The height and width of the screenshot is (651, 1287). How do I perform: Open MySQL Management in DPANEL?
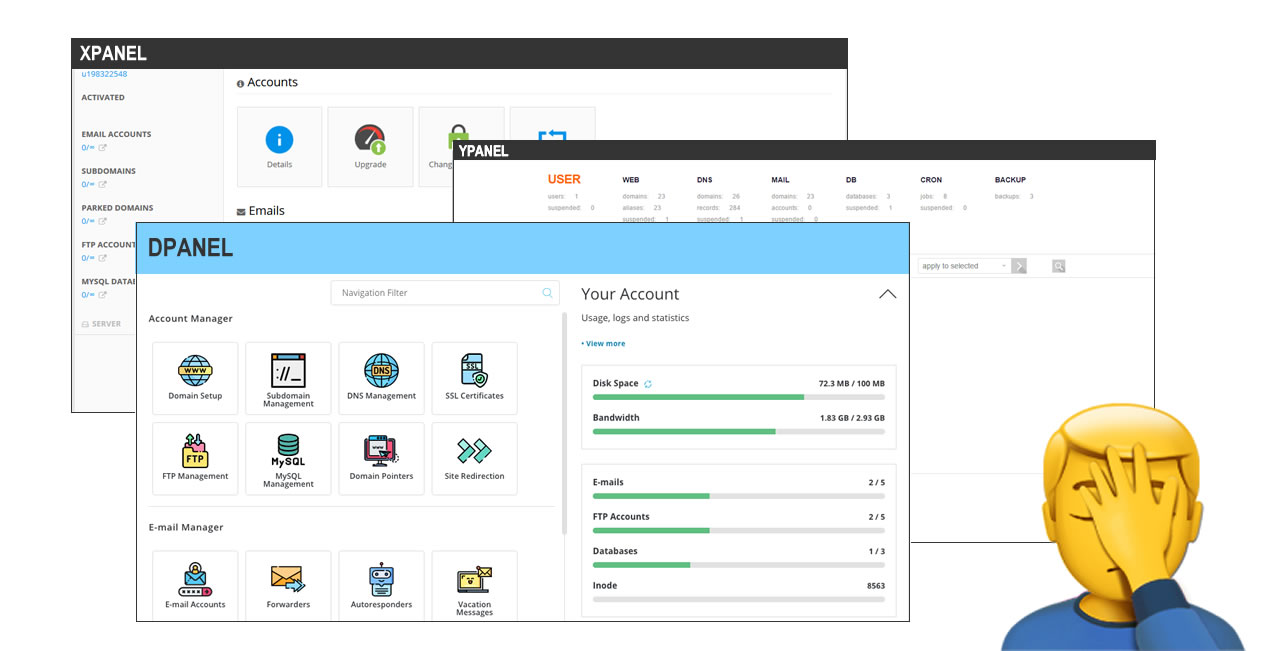pyautogui.click(x=288, y=458)
